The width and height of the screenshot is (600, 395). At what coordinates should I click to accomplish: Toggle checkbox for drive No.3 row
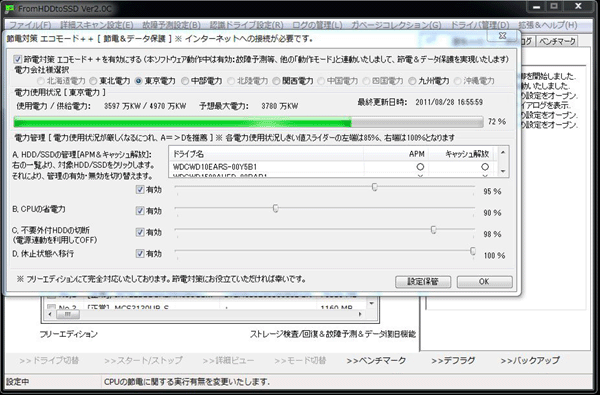pyautogui.click(x=51, y=306)
